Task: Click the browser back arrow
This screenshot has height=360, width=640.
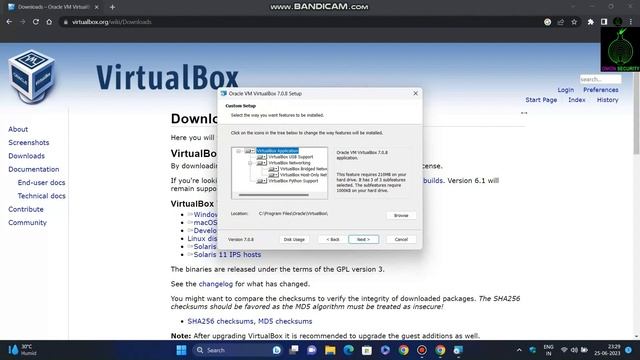Action: tap(9, 22)
